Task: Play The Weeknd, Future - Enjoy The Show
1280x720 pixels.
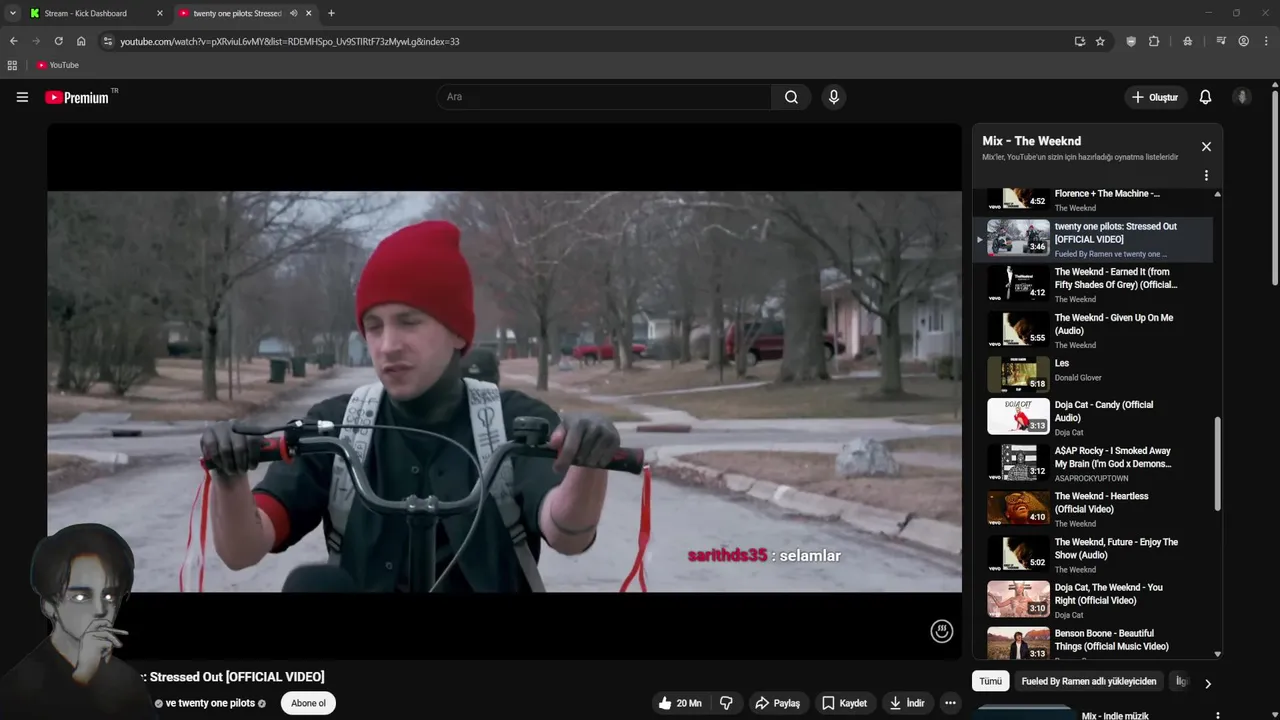Action: coord(1095,555)
